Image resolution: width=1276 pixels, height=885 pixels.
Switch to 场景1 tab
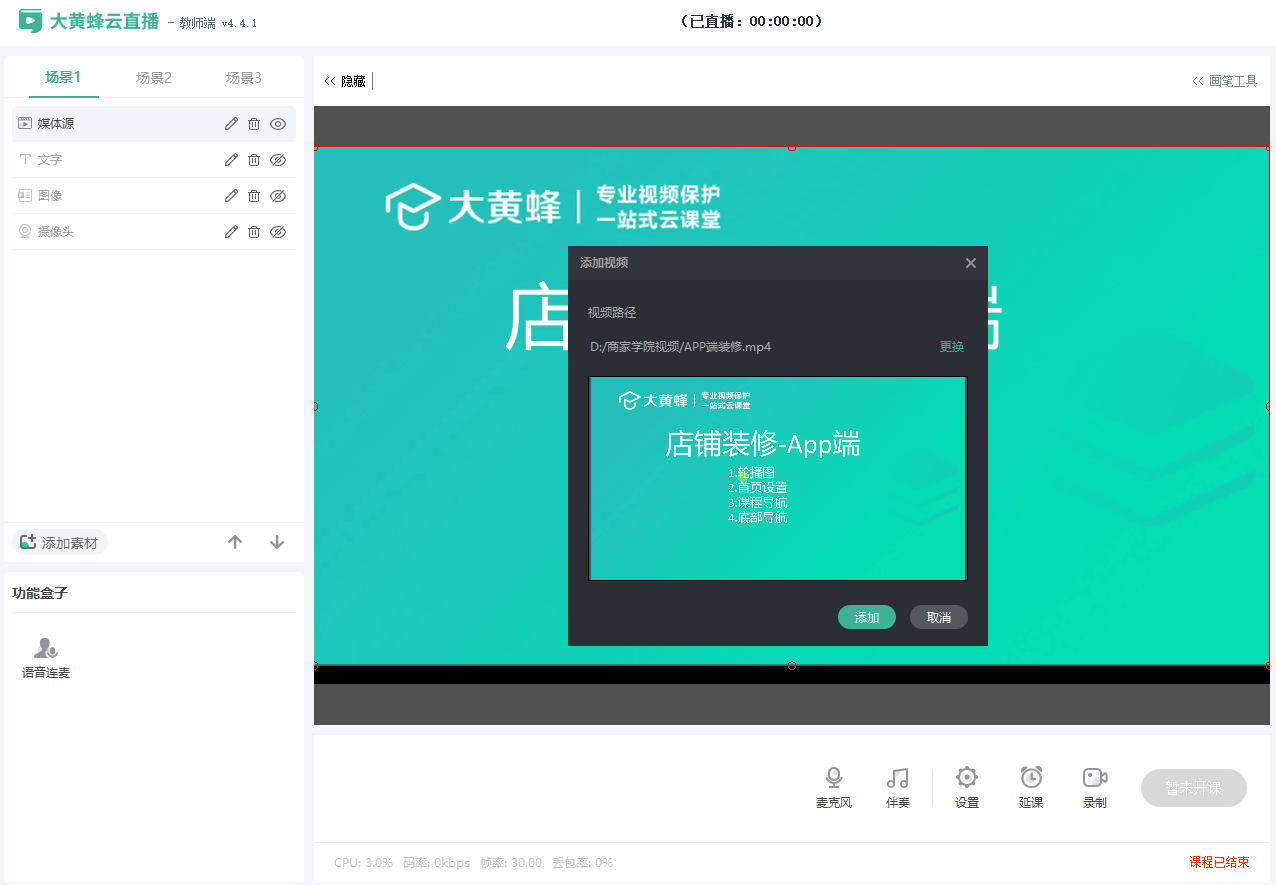[63, 77]
